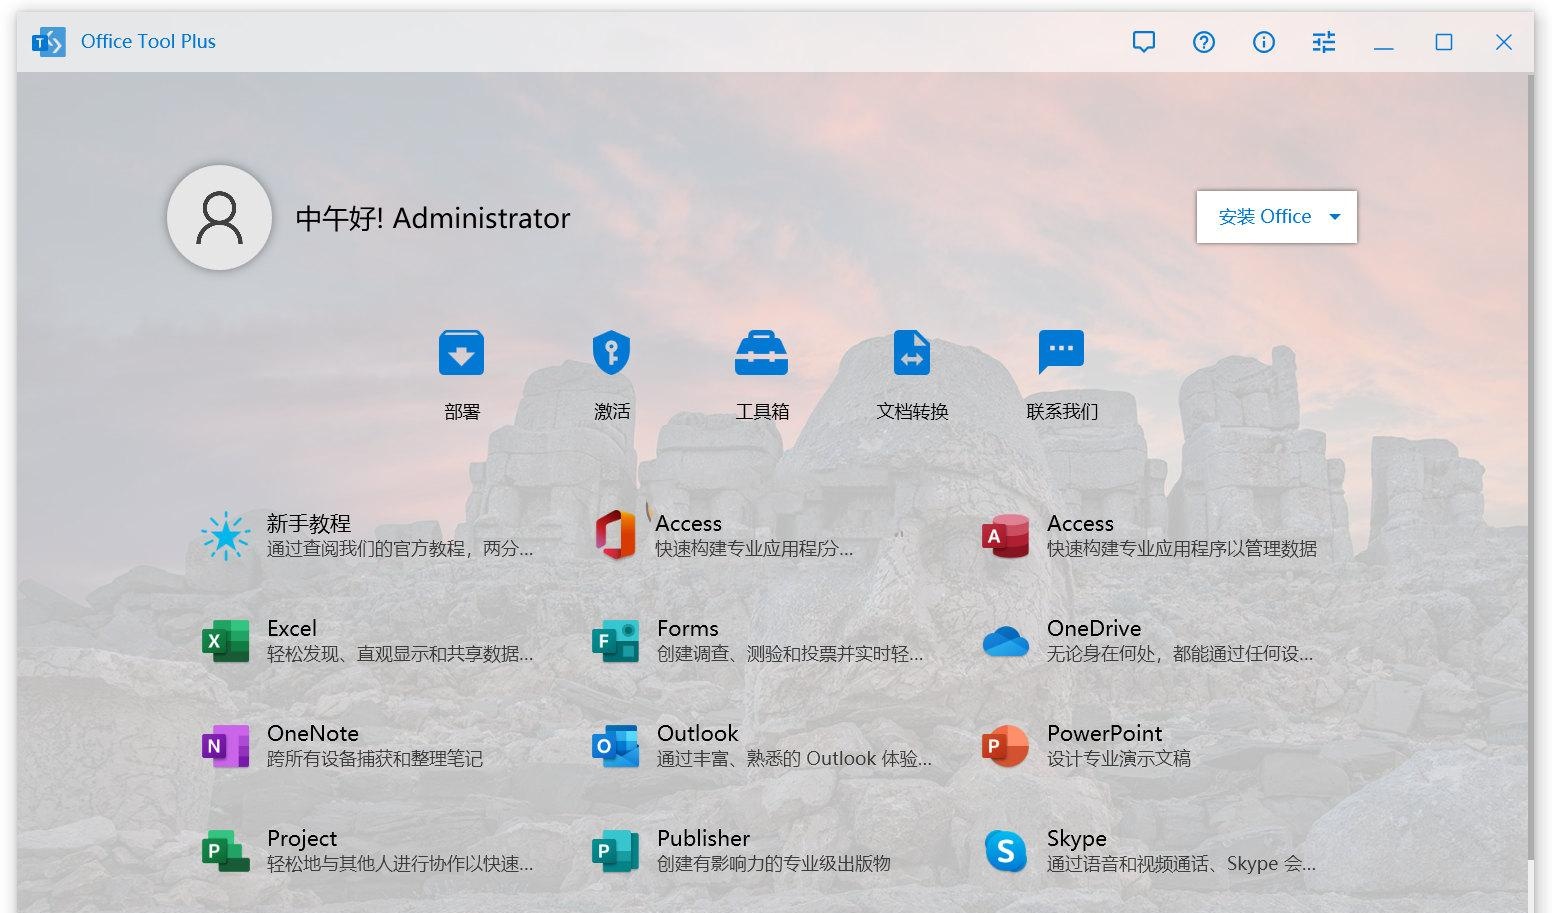
Task: Click the 部署 label
Action: coord(462,412)
